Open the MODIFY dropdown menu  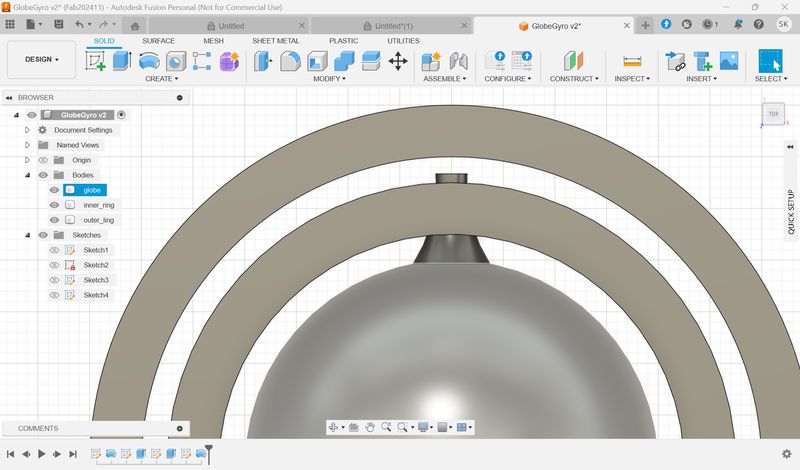329,79
